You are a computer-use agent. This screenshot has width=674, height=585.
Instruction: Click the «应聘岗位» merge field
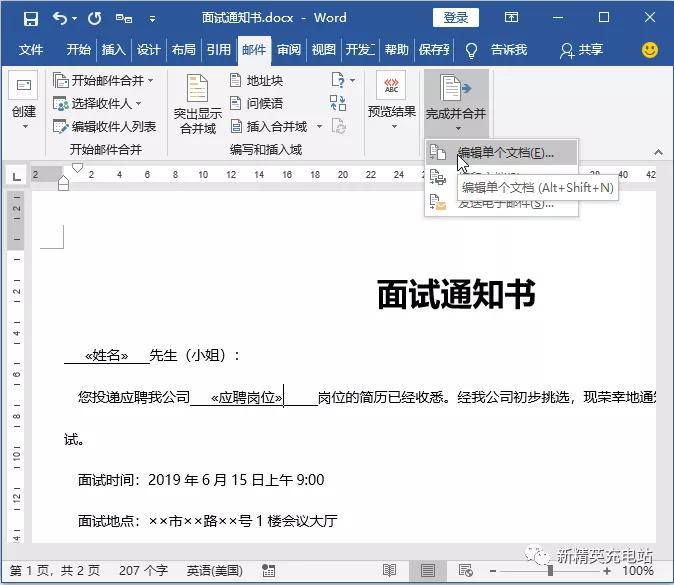pyautogui.click(x=247, y=397)
